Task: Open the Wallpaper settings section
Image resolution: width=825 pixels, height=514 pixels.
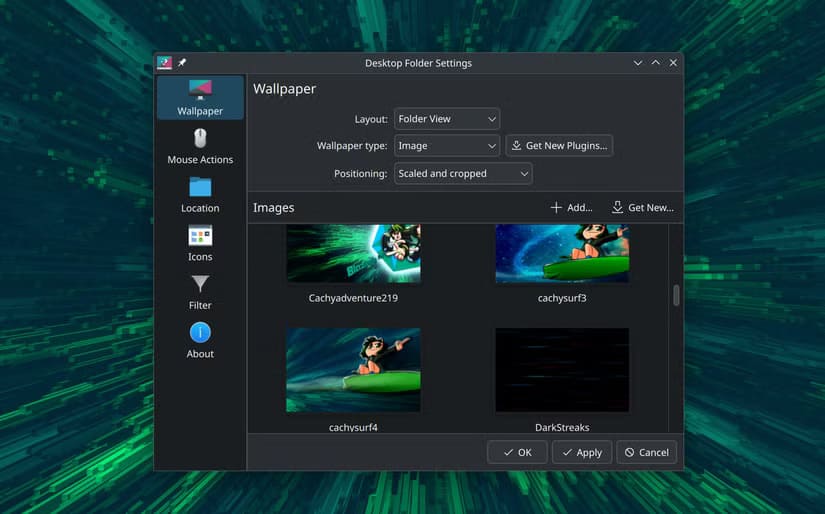Action: tap(200, 98)
